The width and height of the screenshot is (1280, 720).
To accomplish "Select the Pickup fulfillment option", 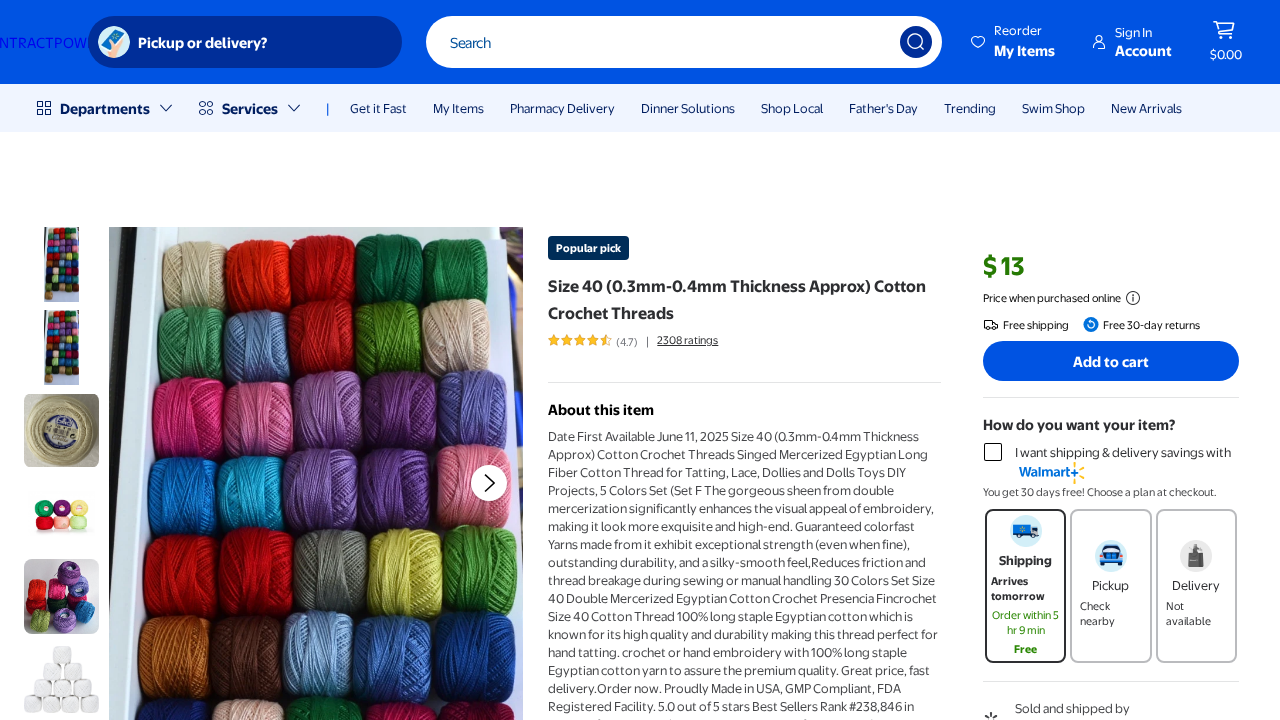I will coord(1110,585).
